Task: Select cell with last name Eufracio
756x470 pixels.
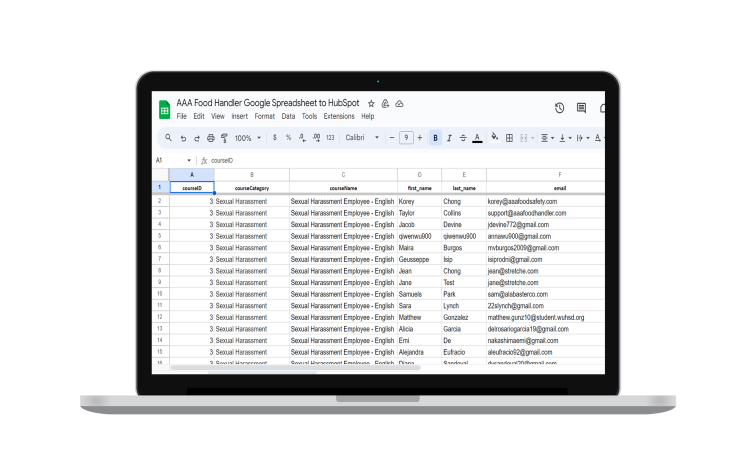Action: tap(464, 352)
